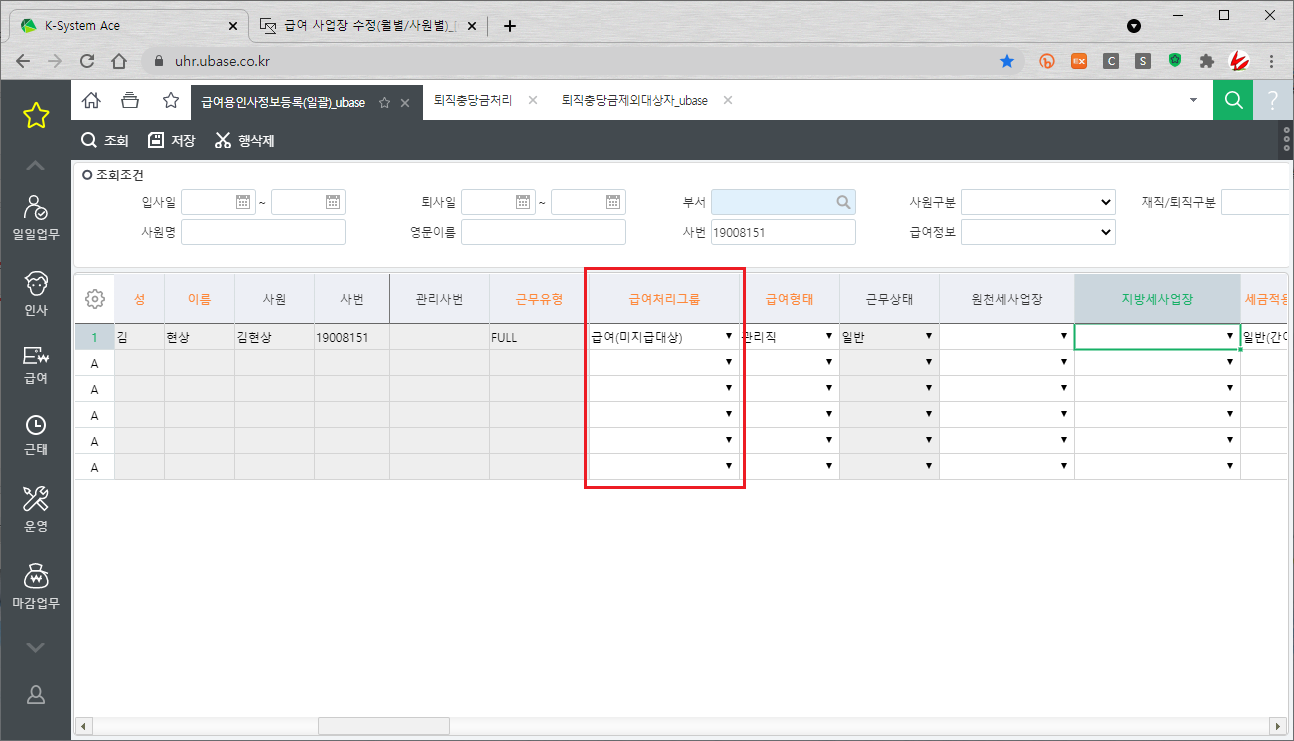Open 마감업무 module in sidebar
Screen dimensions: 1294x741
36,587
